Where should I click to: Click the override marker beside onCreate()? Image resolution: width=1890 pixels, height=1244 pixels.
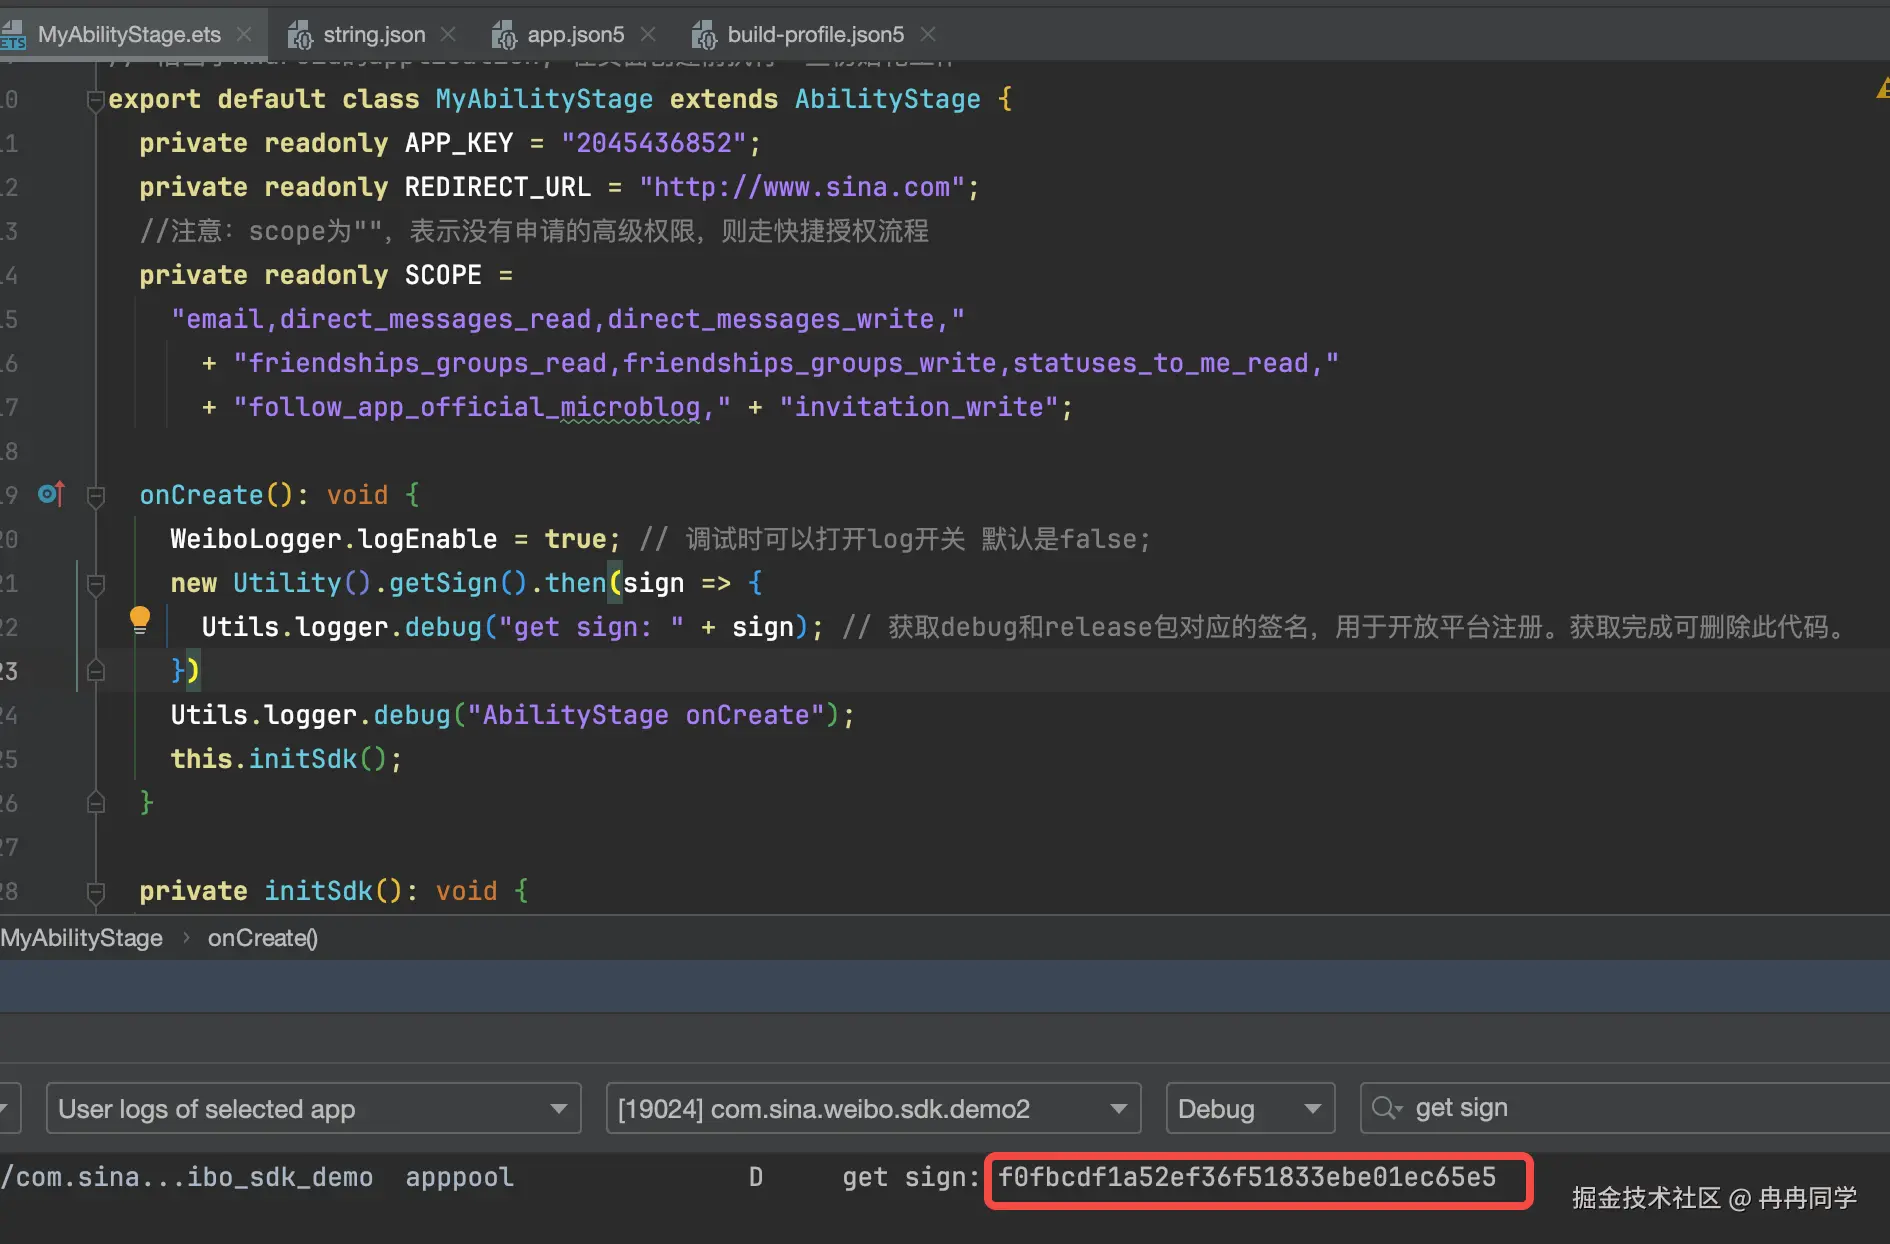click(x=51, y=494)
